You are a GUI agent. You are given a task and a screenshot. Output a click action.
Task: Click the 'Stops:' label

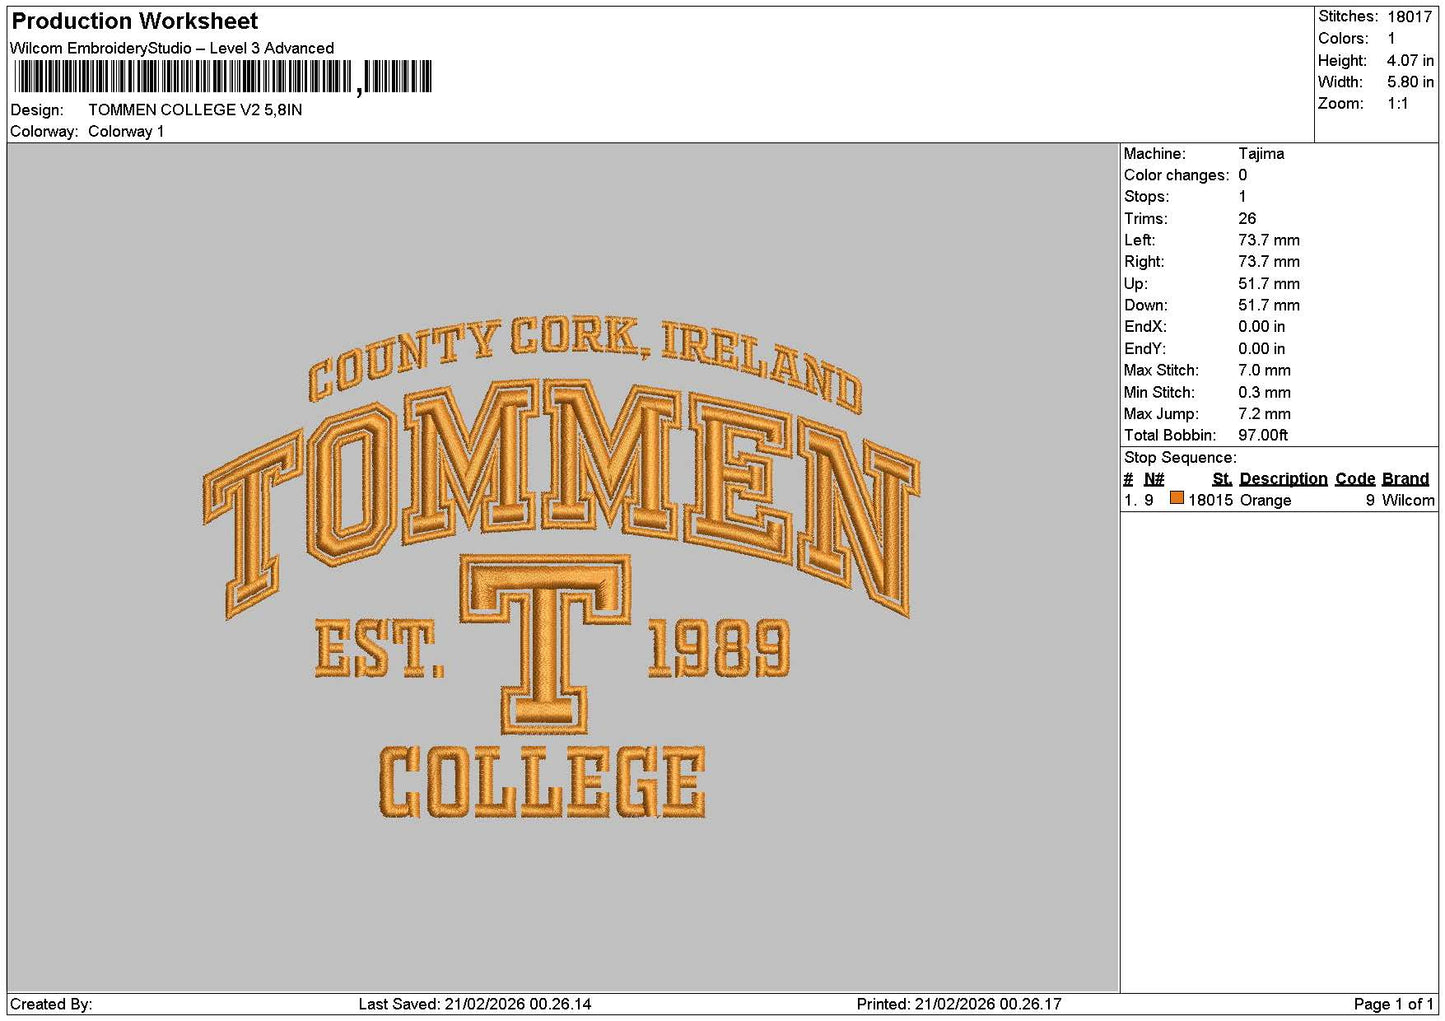pos(1146,197)
